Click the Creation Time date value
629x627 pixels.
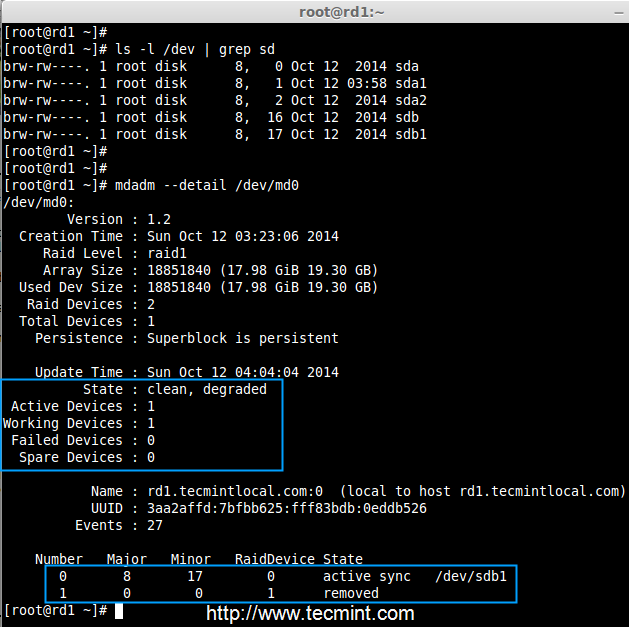[x=243, y=236]
